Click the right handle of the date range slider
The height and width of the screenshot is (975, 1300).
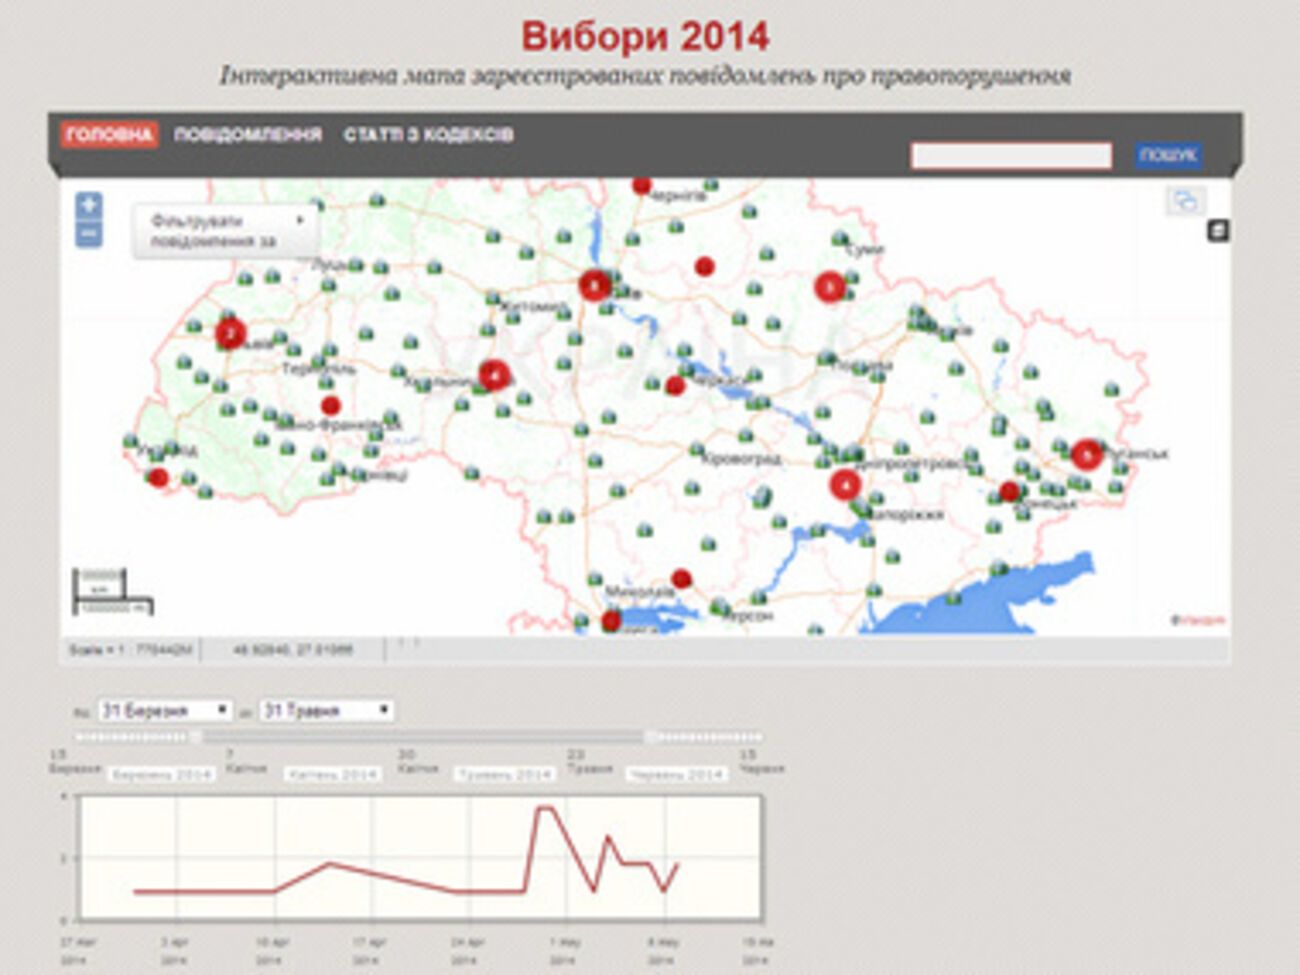(x=650, y=737)
